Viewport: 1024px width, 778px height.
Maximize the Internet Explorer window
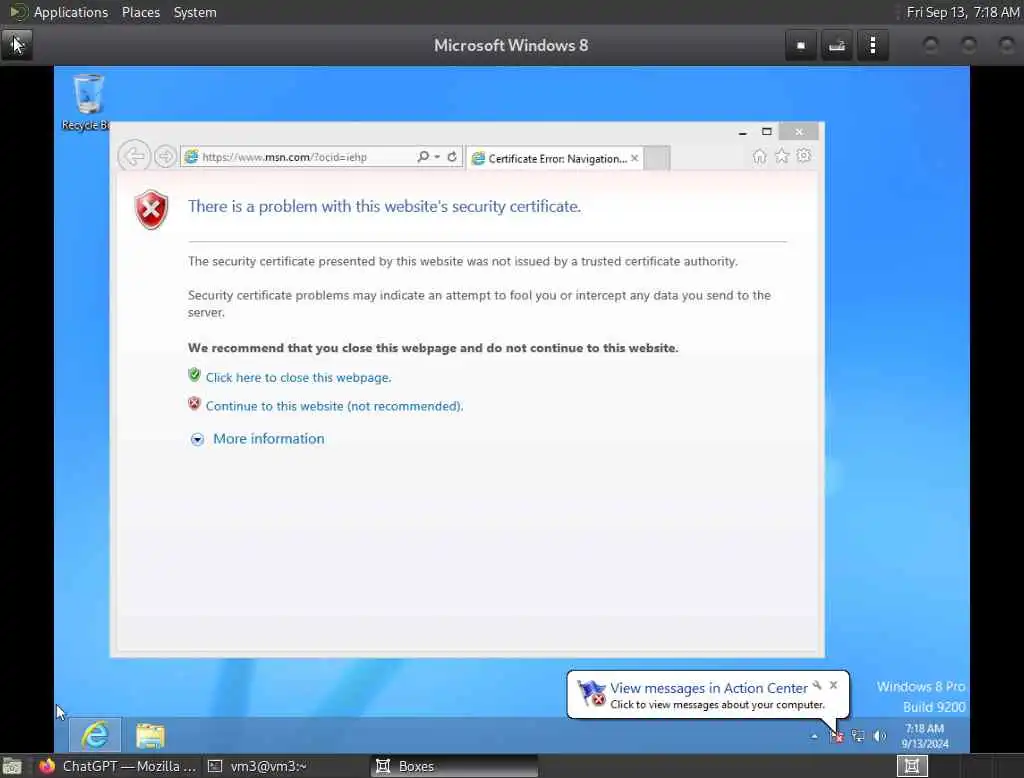click(x=767, y=132)
